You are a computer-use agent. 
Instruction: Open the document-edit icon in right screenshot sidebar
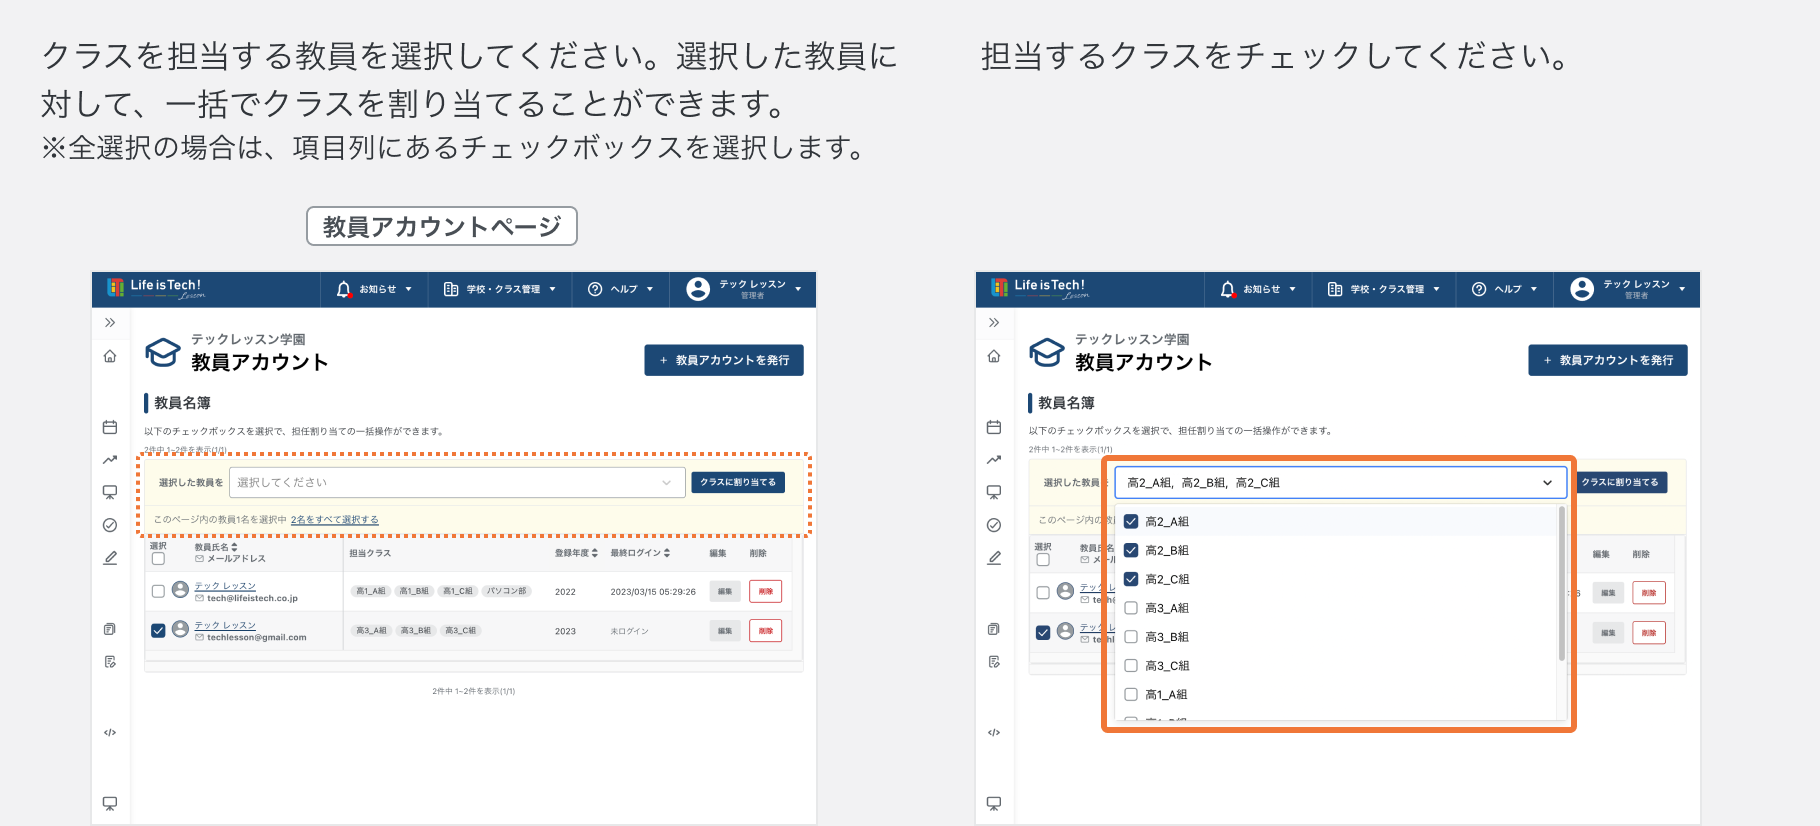994,662
